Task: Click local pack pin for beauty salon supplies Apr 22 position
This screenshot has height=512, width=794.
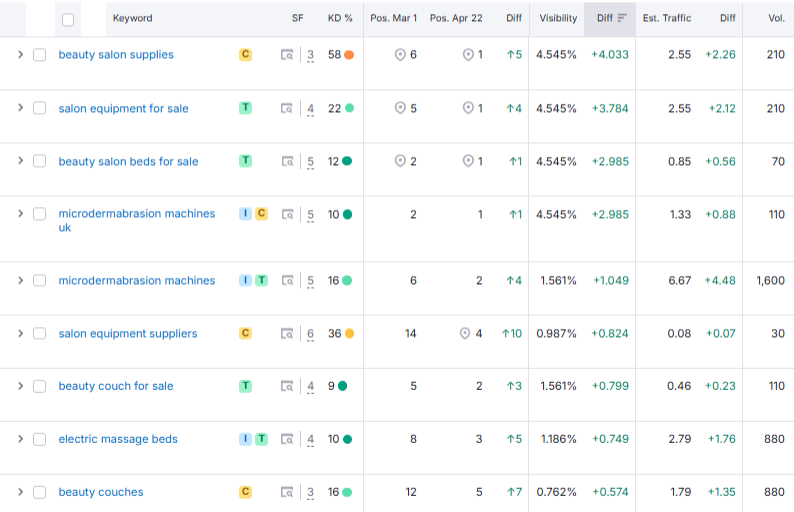Action: (468, 55)
